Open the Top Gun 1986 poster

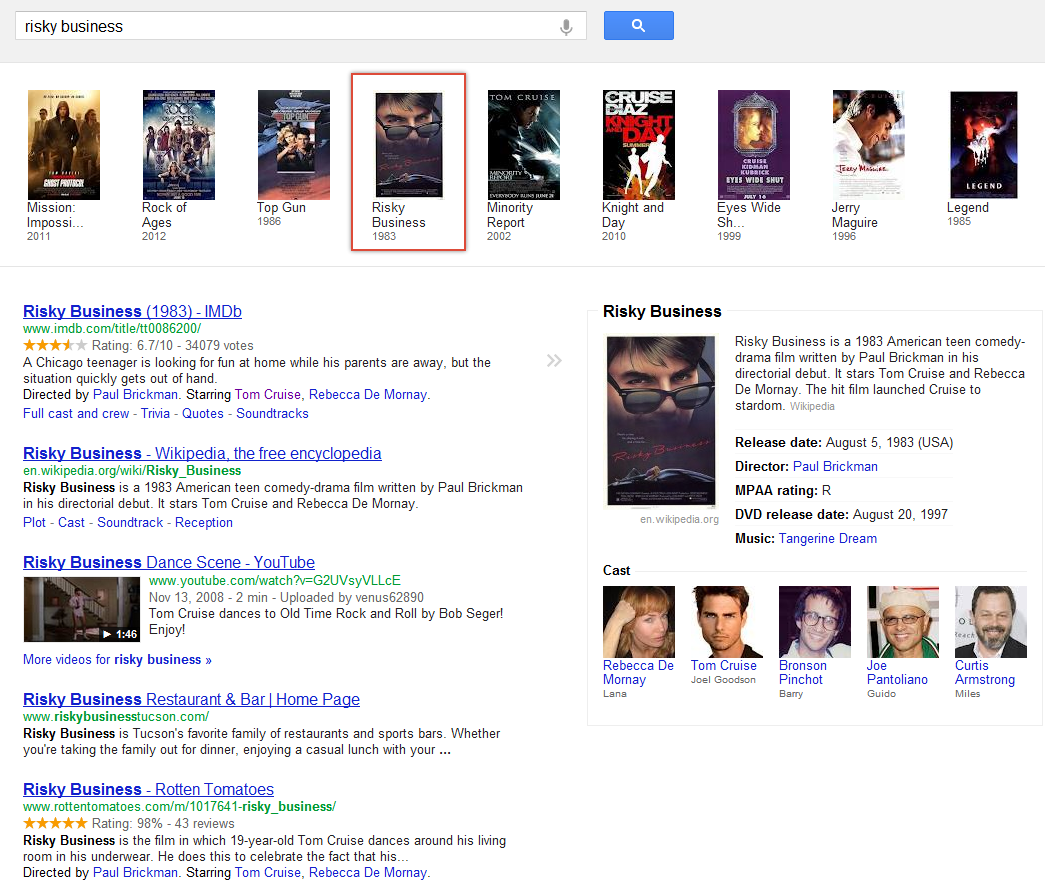(293, 145)
